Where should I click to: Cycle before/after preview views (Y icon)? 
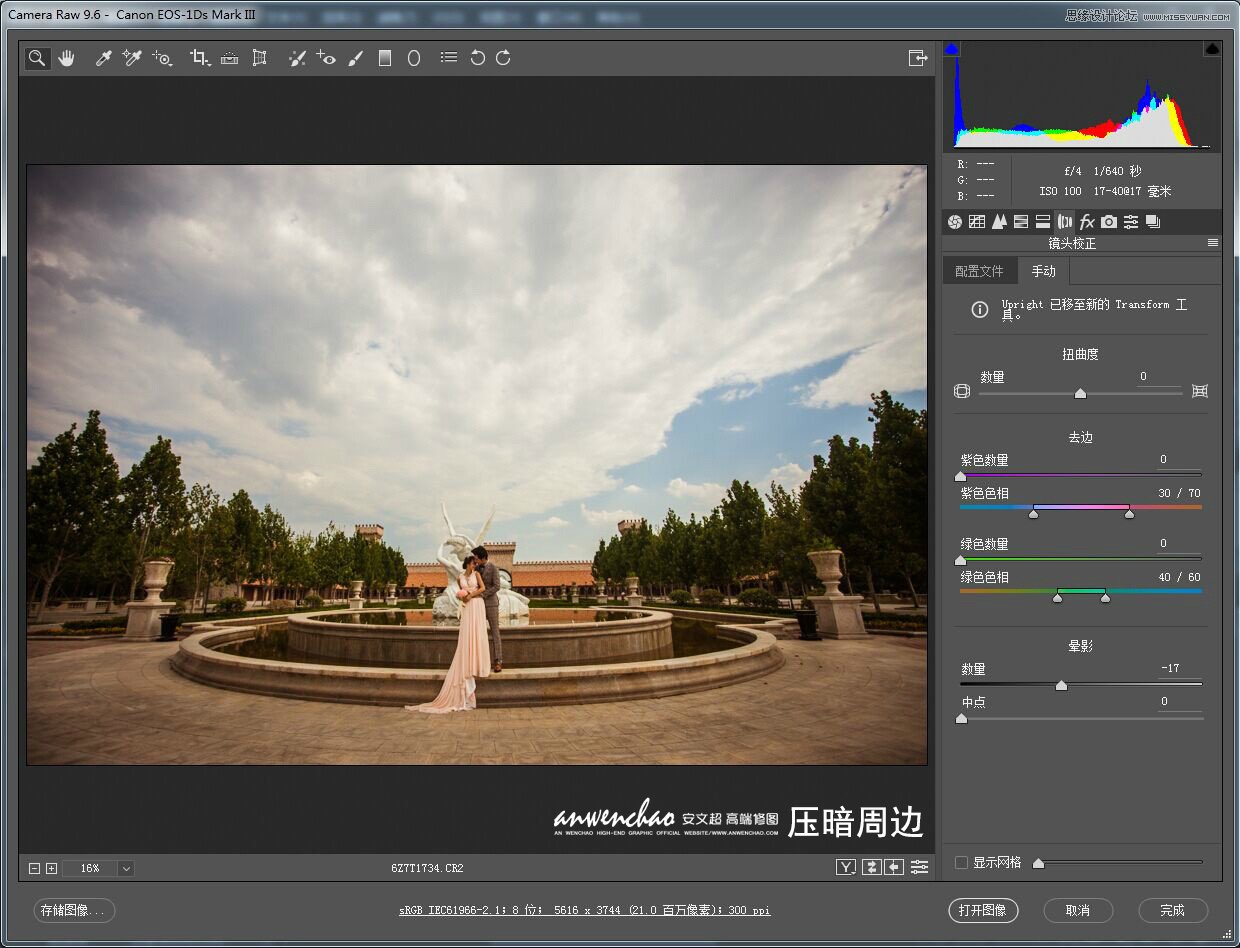point(846,867)
